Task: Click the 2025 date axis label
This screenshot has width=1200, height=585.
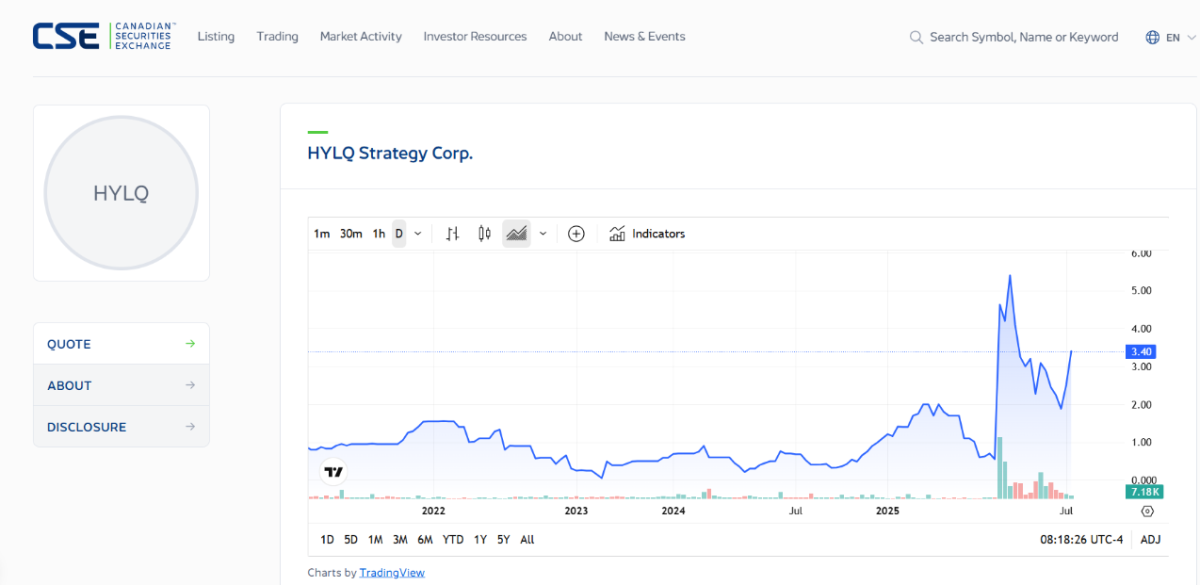Action: [x=888, y=511]
